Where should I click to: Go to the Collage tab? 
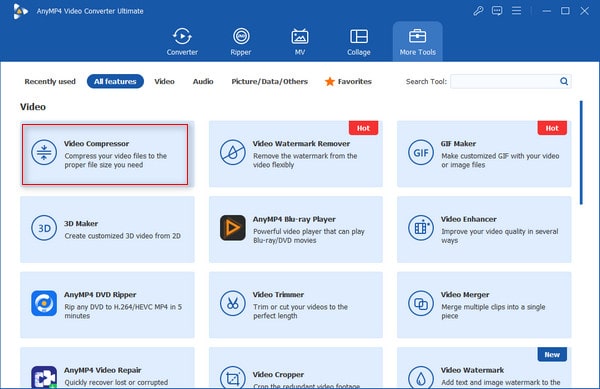pos(359,42)
